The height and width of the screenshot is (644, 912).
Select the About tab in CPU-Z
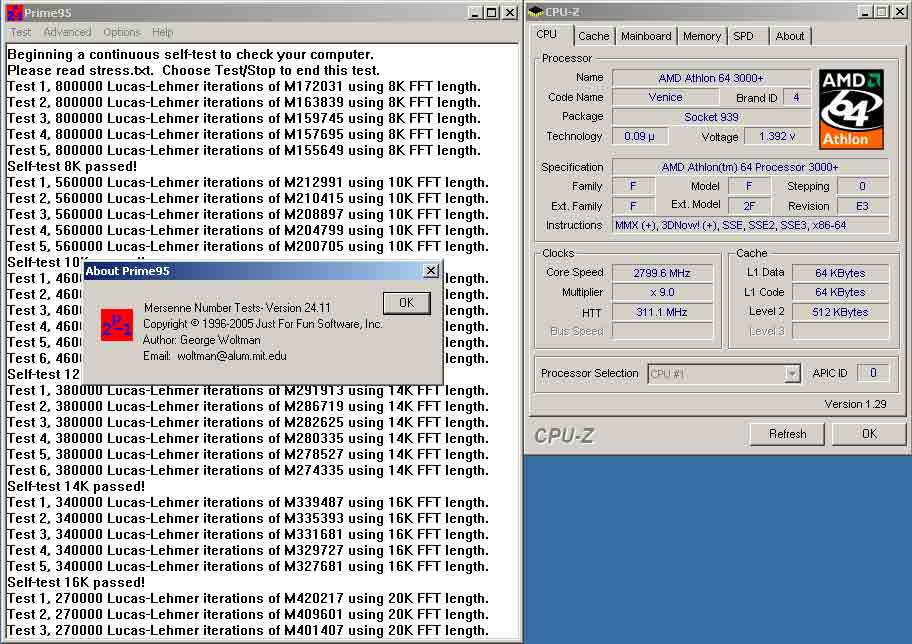pos(790,36)
